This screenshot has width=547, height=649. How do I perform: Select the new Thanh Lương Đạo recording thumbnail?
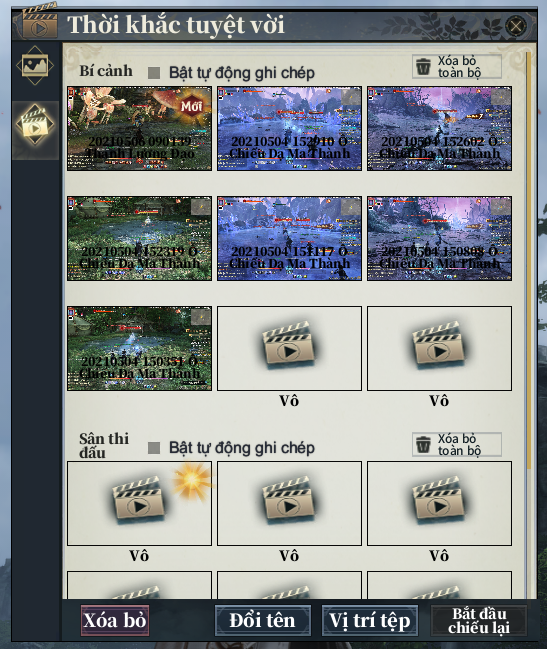click(139, 128)
